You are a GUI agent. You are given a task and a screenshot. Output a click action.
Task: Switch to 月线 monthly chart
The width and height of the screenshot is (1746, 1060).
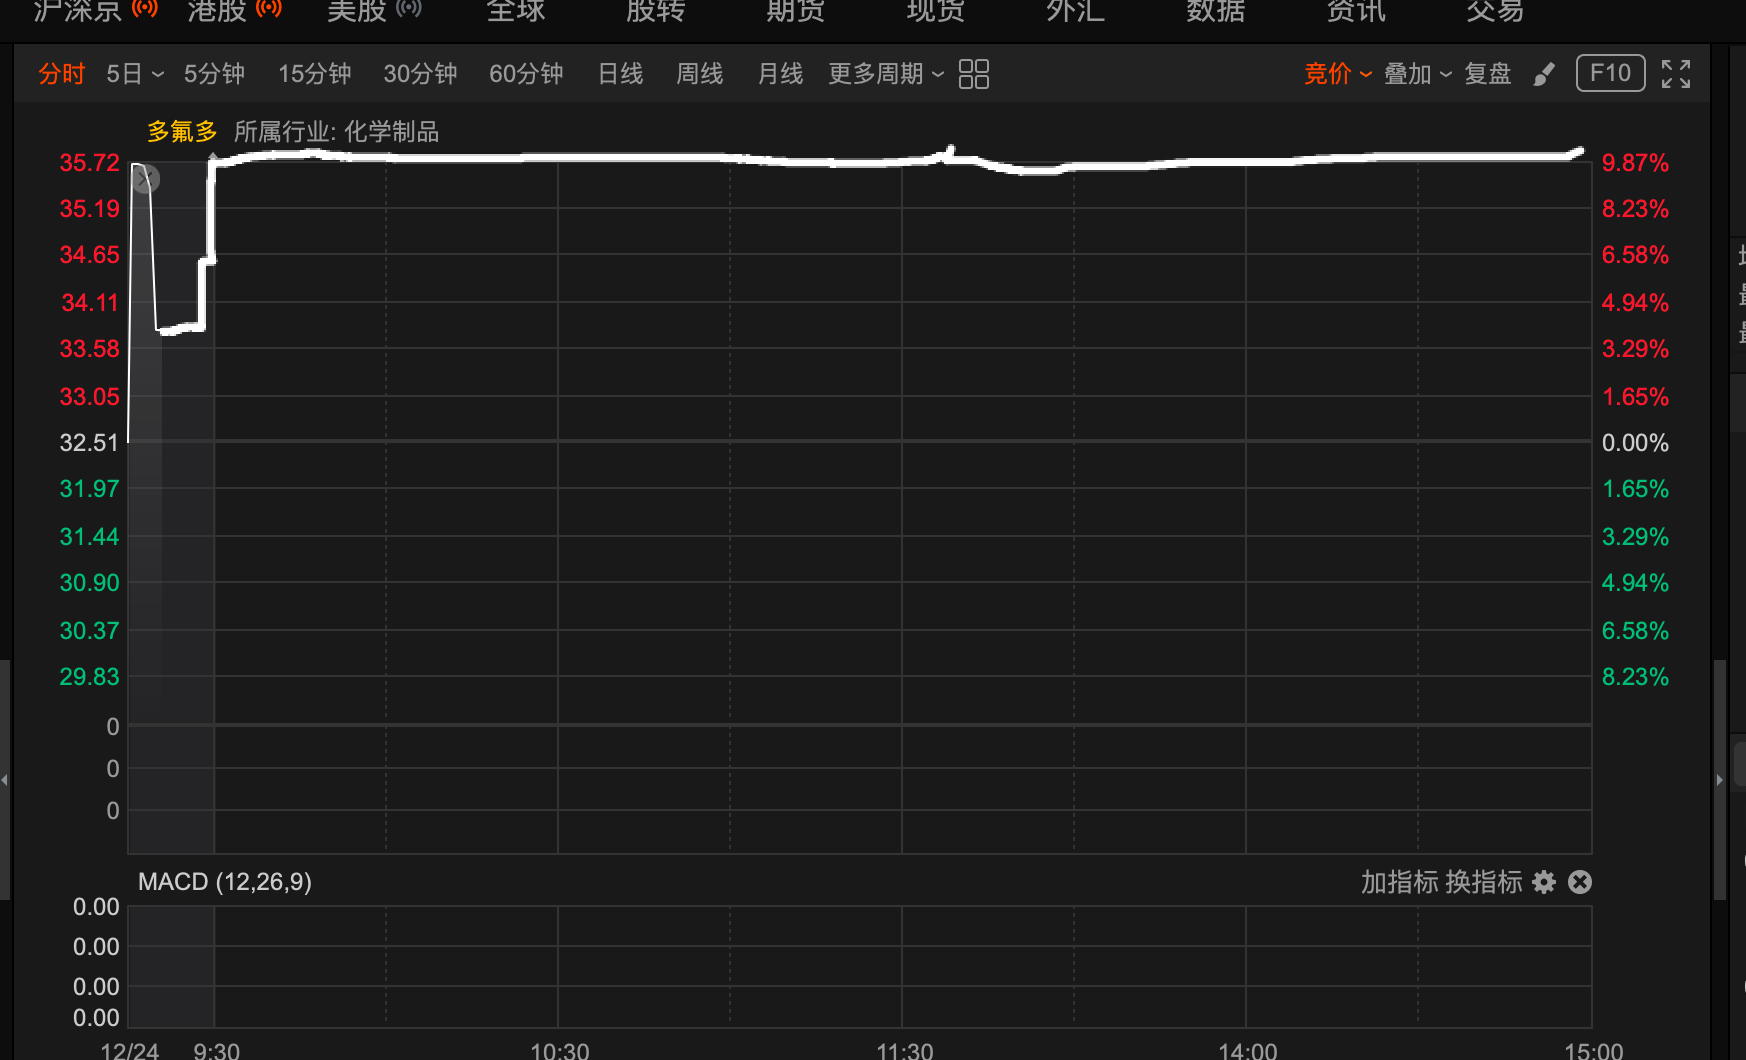(x=780, y=74)
